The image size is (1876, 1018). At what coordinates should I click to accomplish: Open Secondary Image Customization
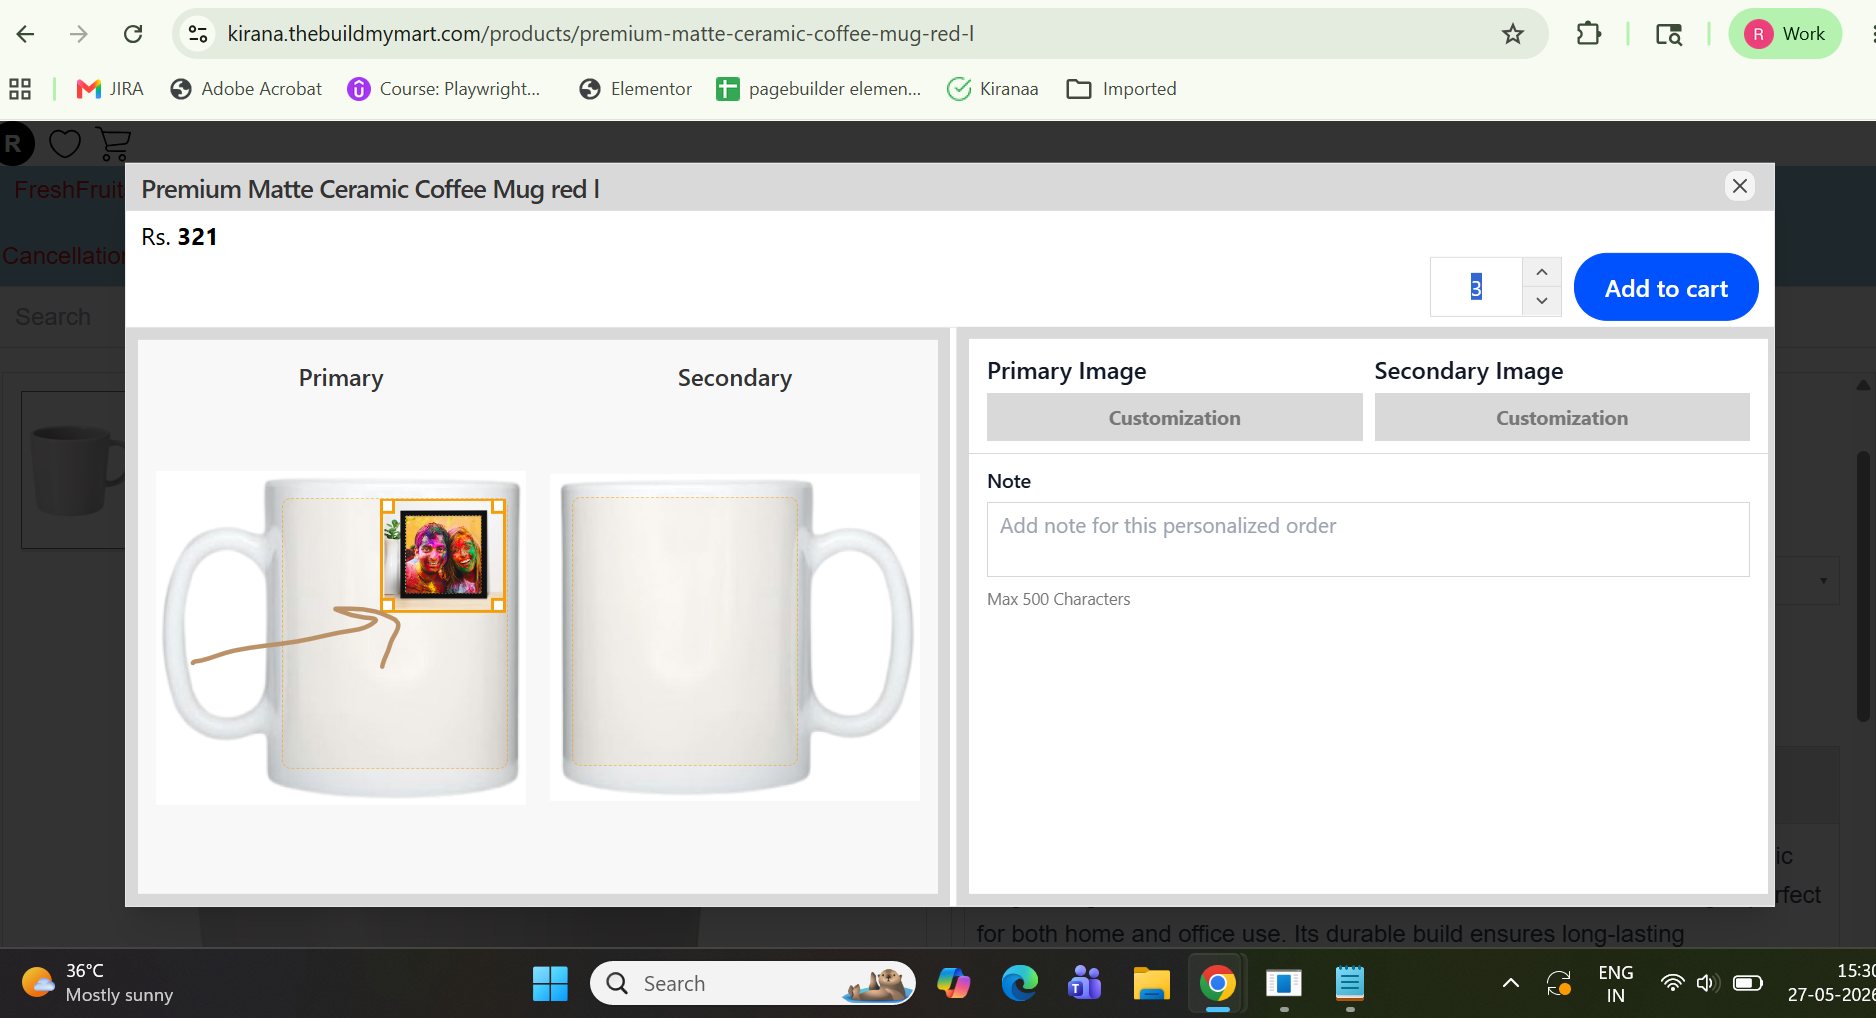click(x=1562, y=418)
